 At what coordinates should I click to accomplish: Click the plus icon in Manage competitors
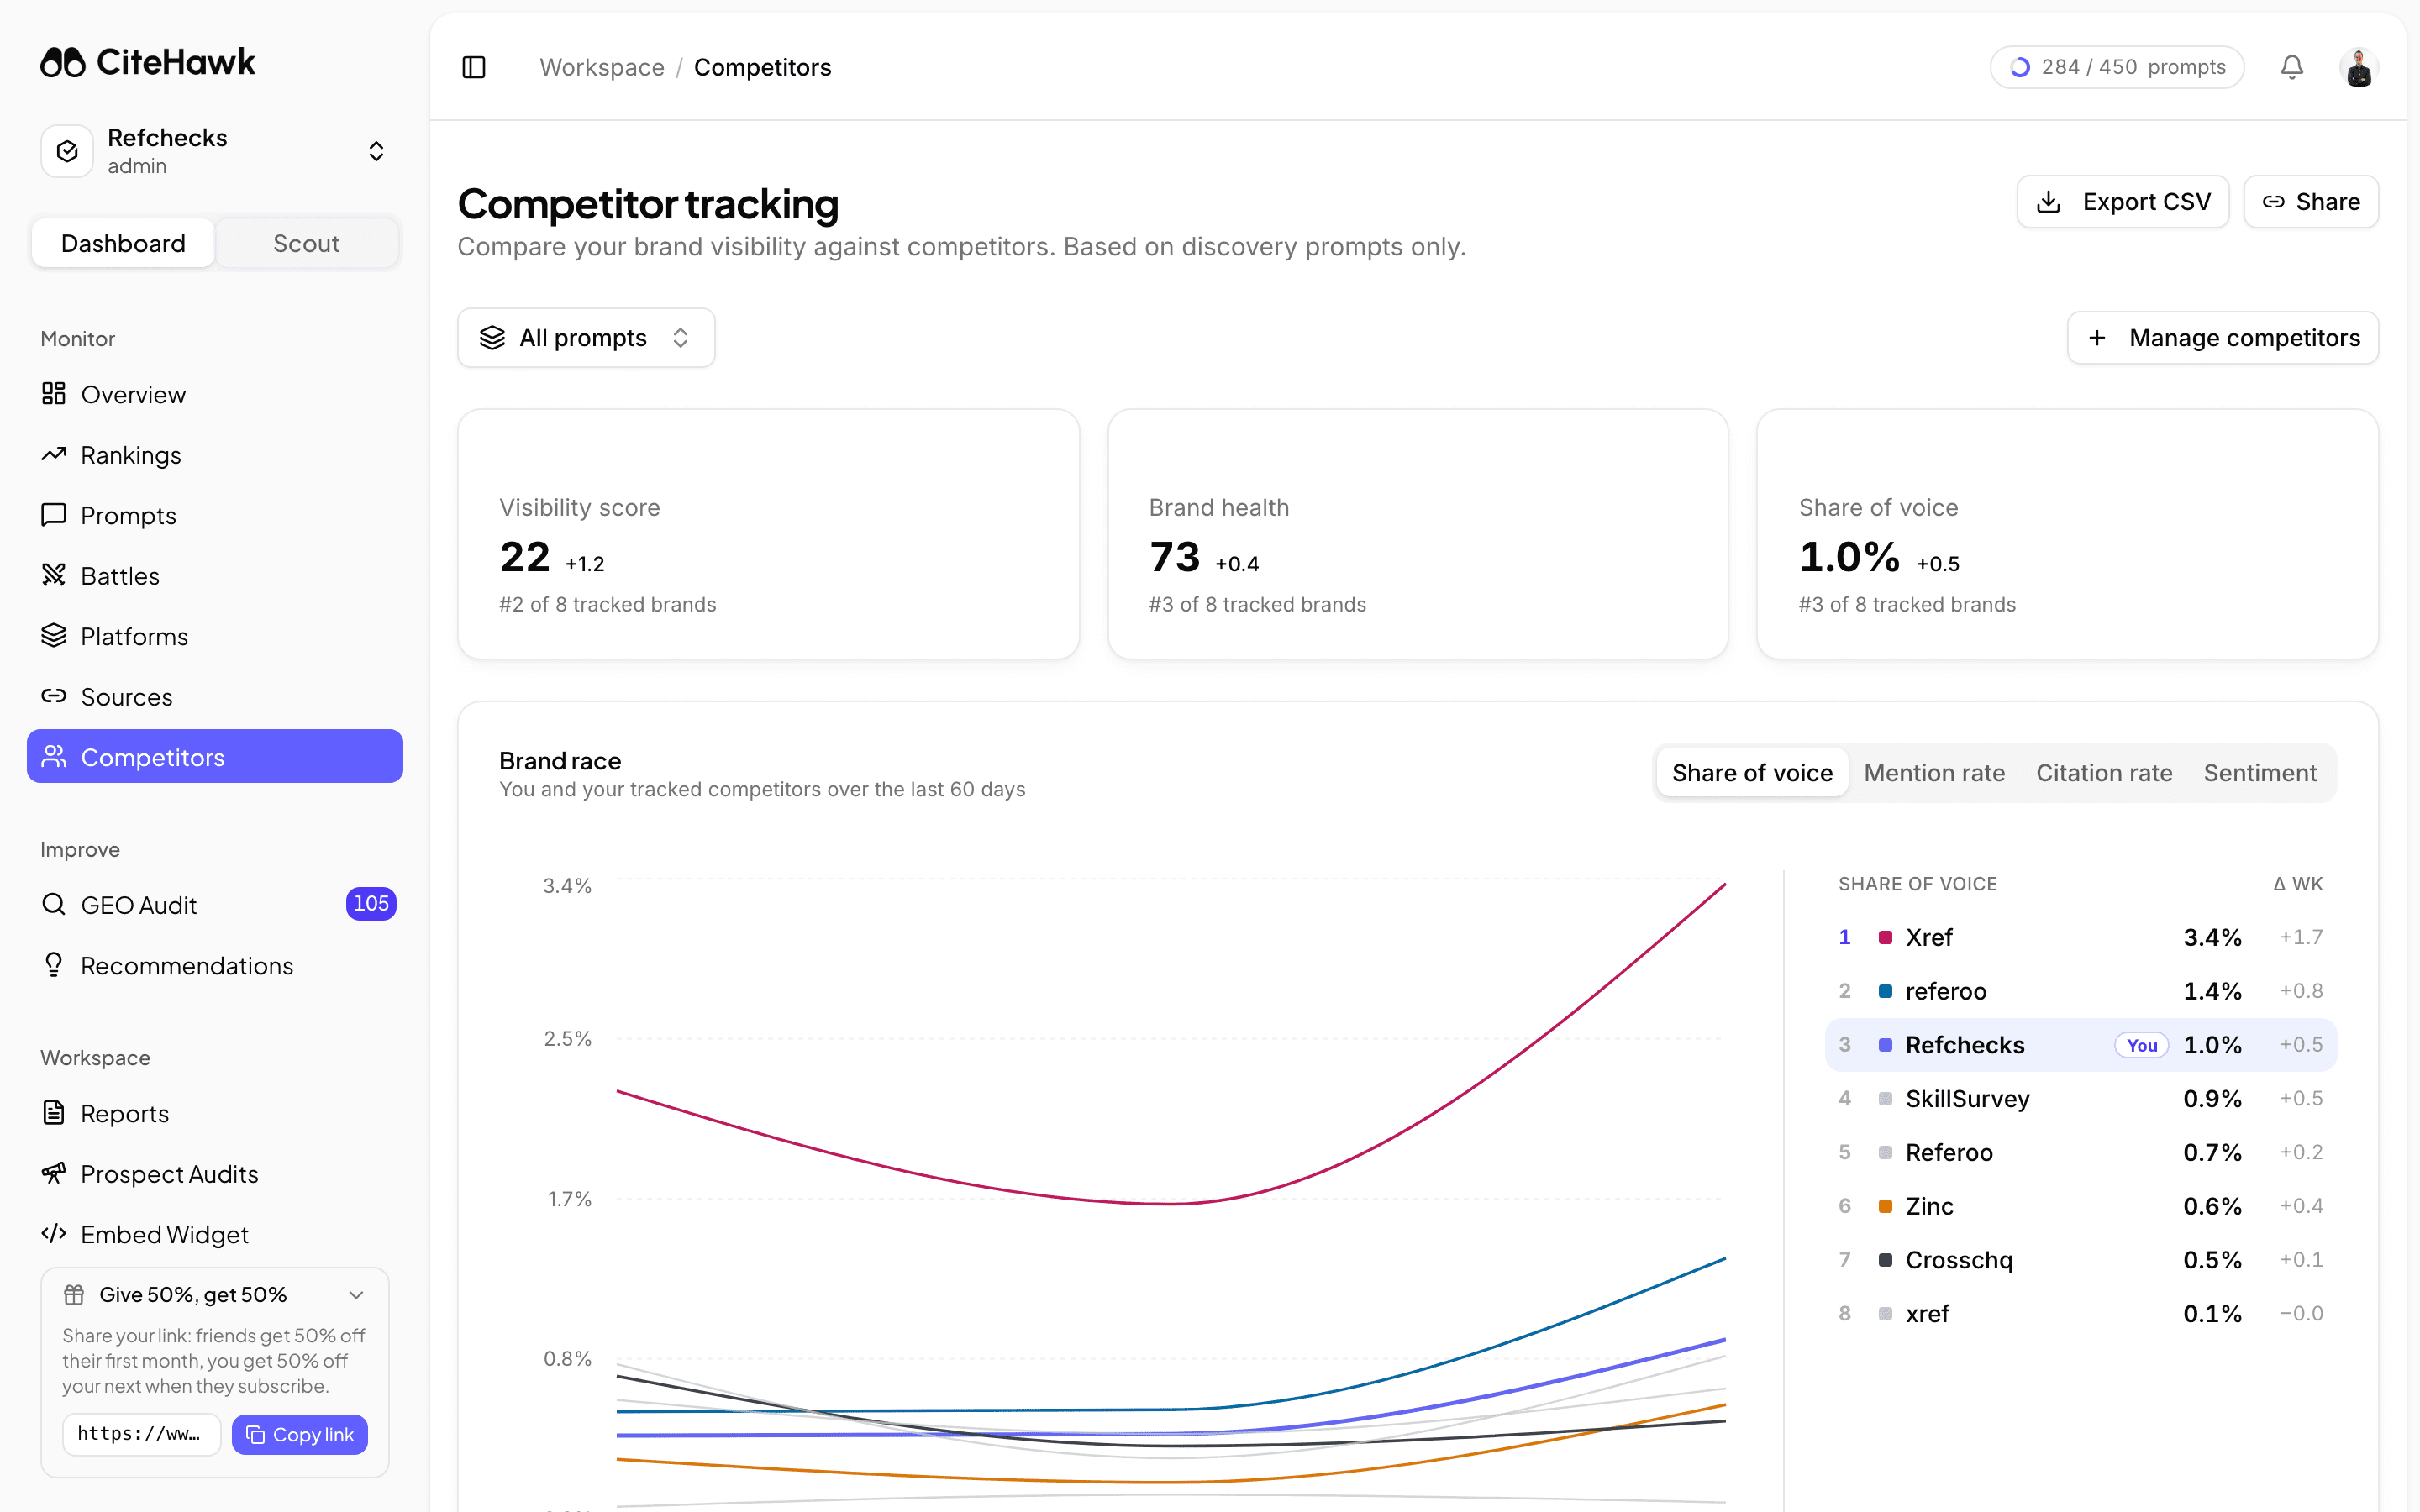[x=2097, y=338]
